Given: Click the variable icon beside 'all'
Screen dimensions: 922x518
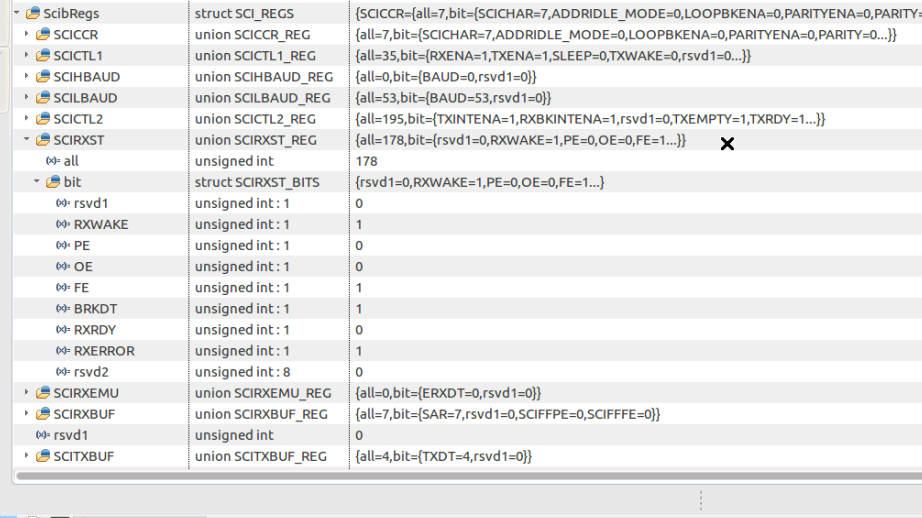Looking at the screenshot, I should 53,161.
